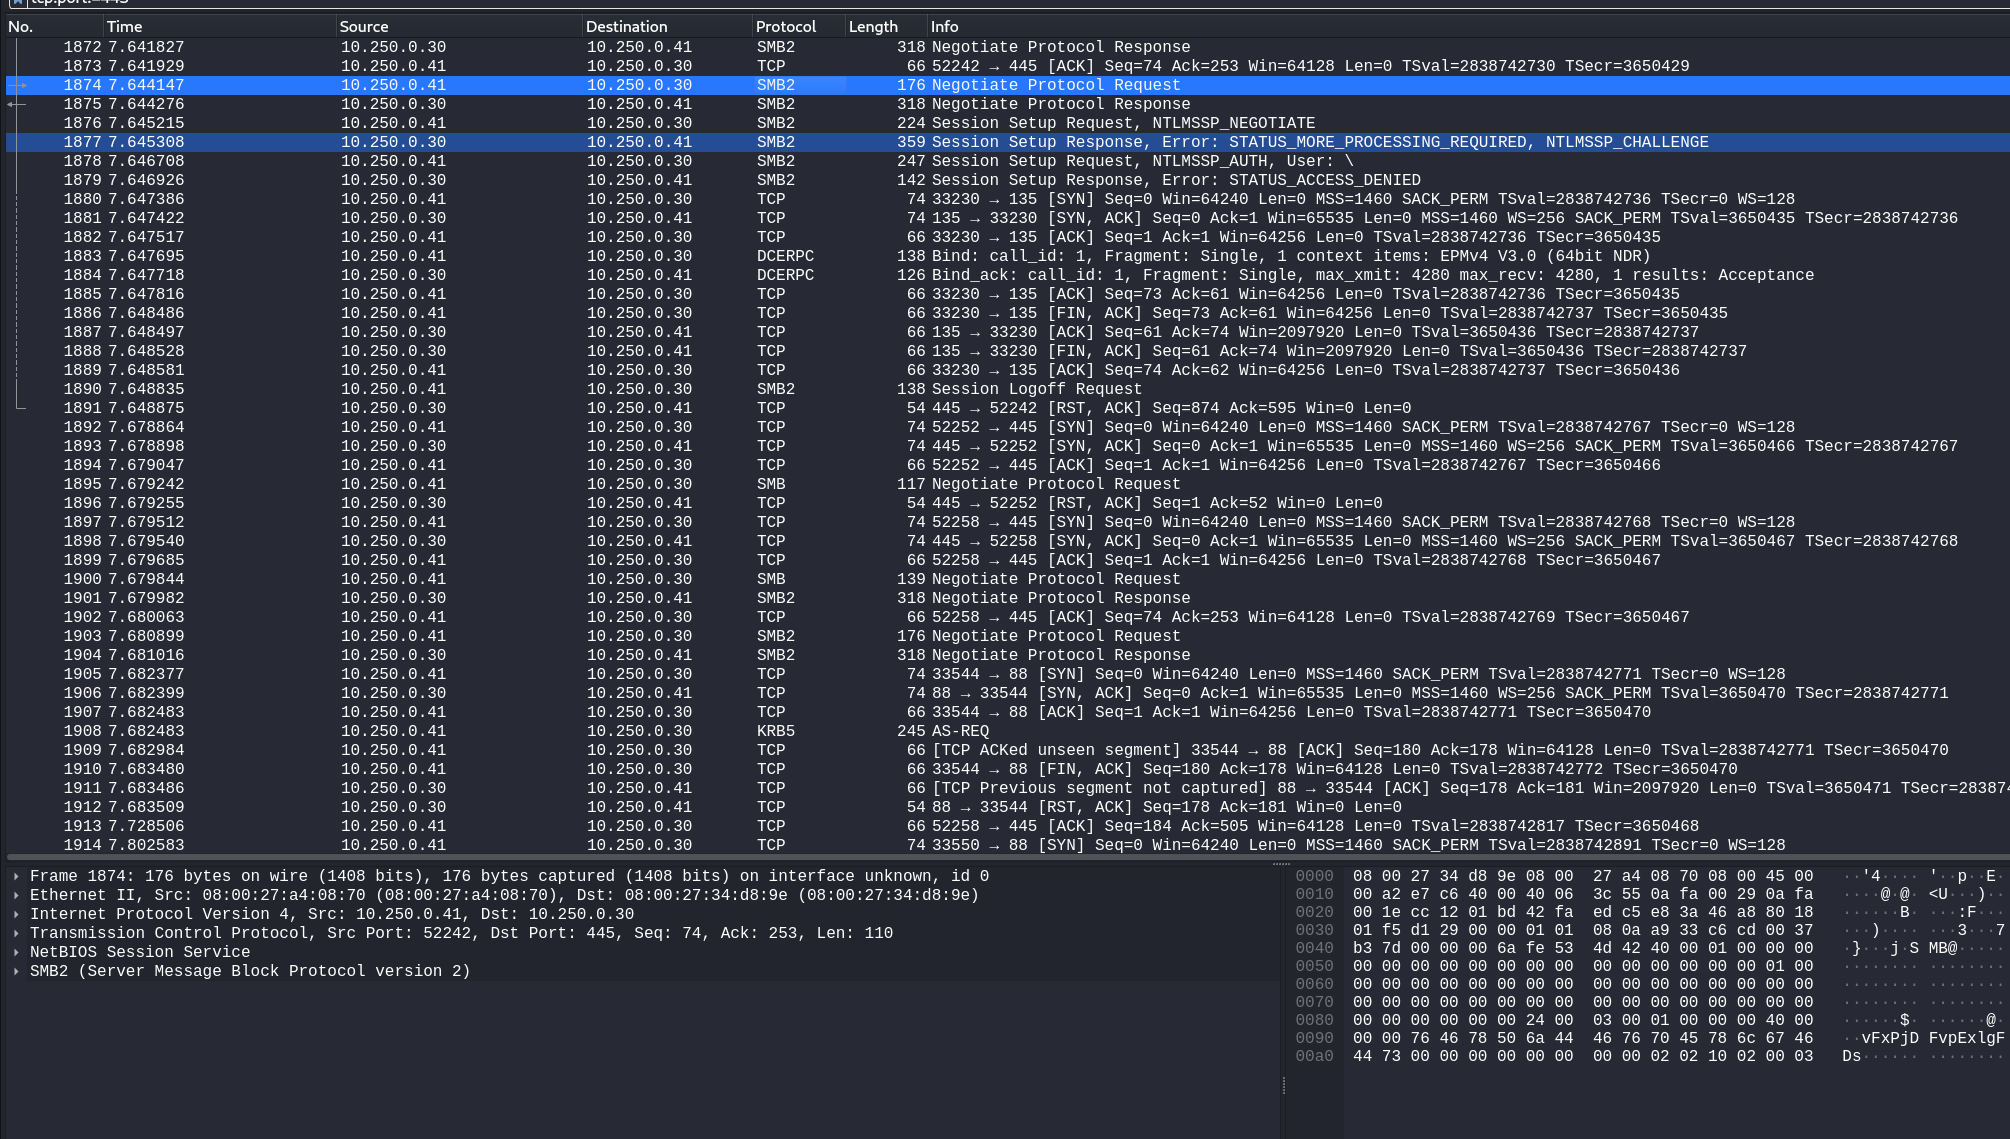This screenshot has width=2010, height=1139.
Task: Expand Transmission Control Protocol layer
Action: tap(17, 933)
